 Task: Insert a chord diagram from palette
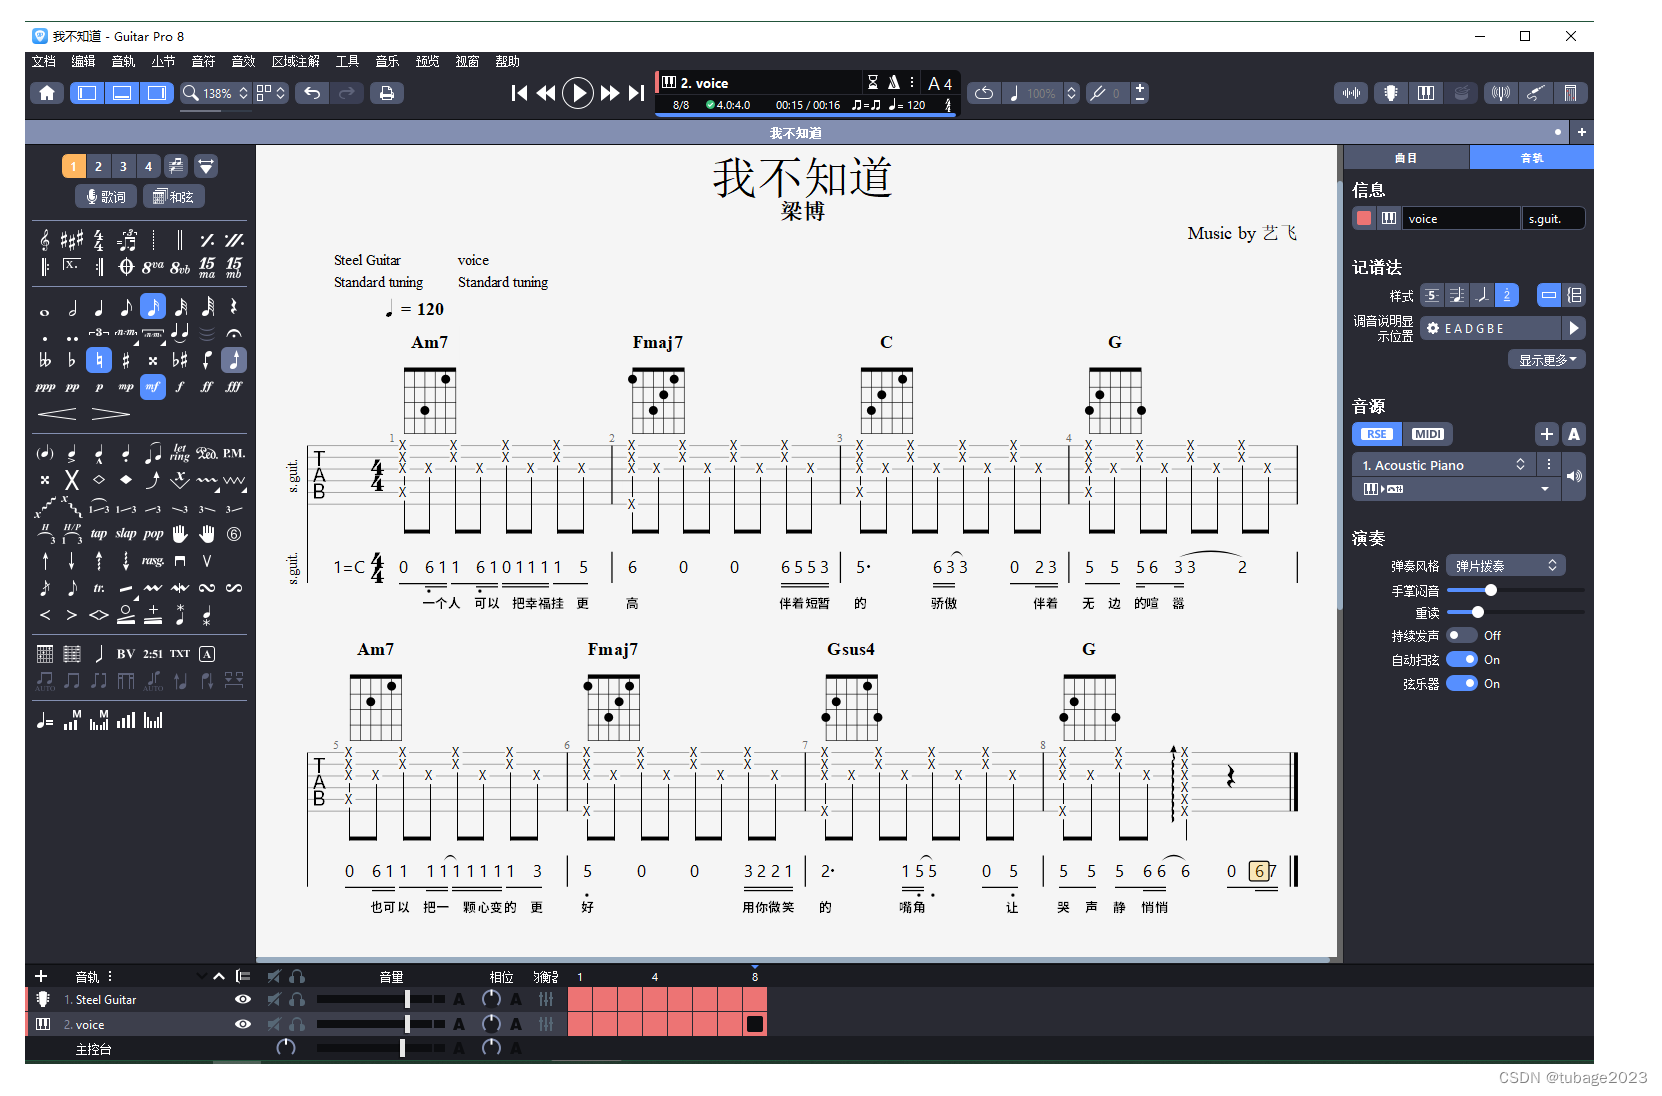45,654
